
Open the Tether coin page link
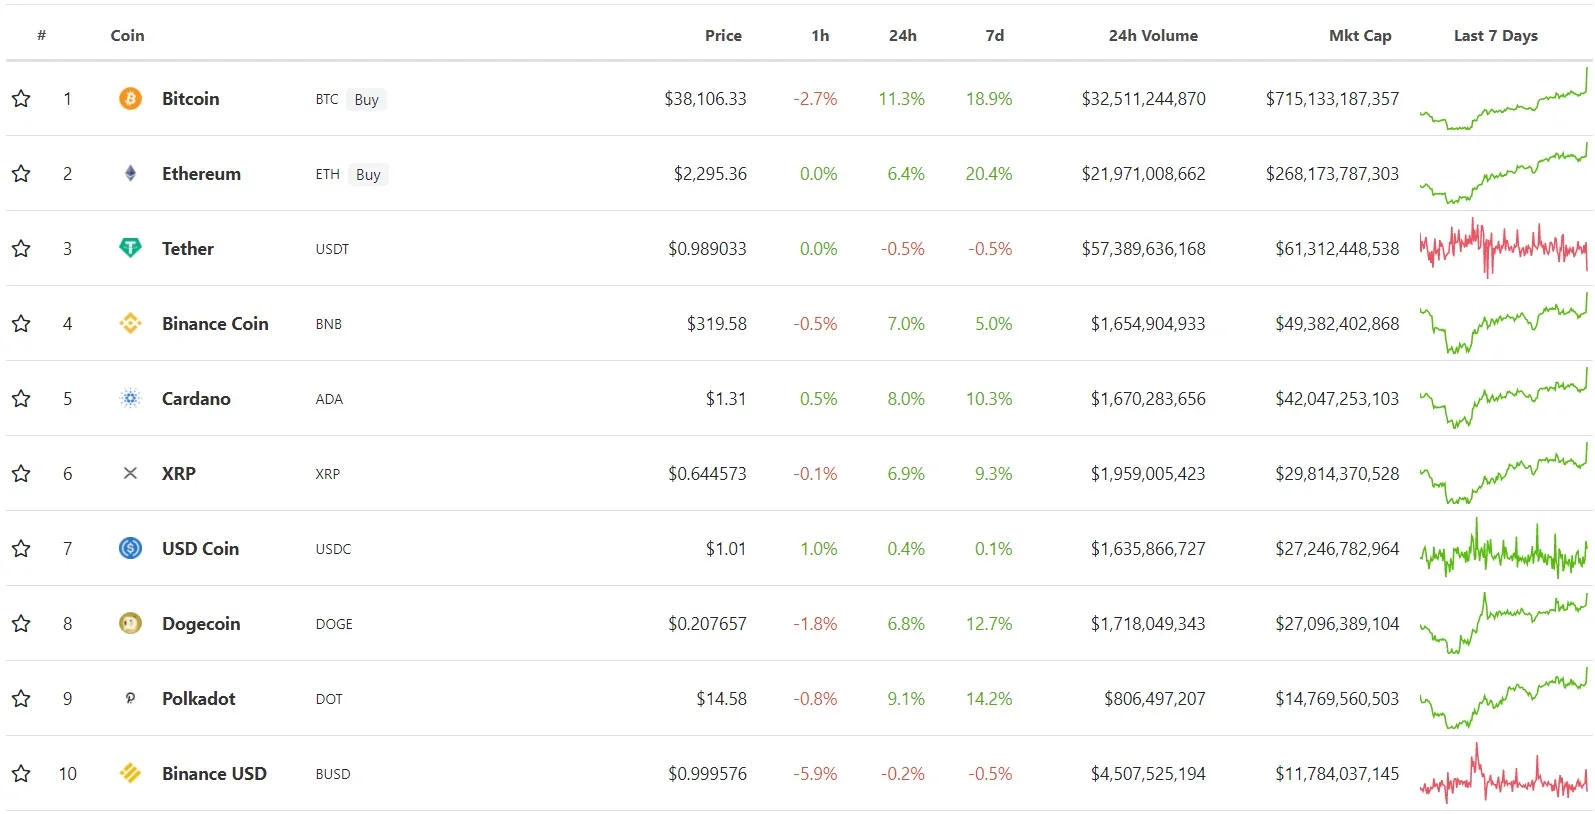pyautogui.click(x=188, y=248)
